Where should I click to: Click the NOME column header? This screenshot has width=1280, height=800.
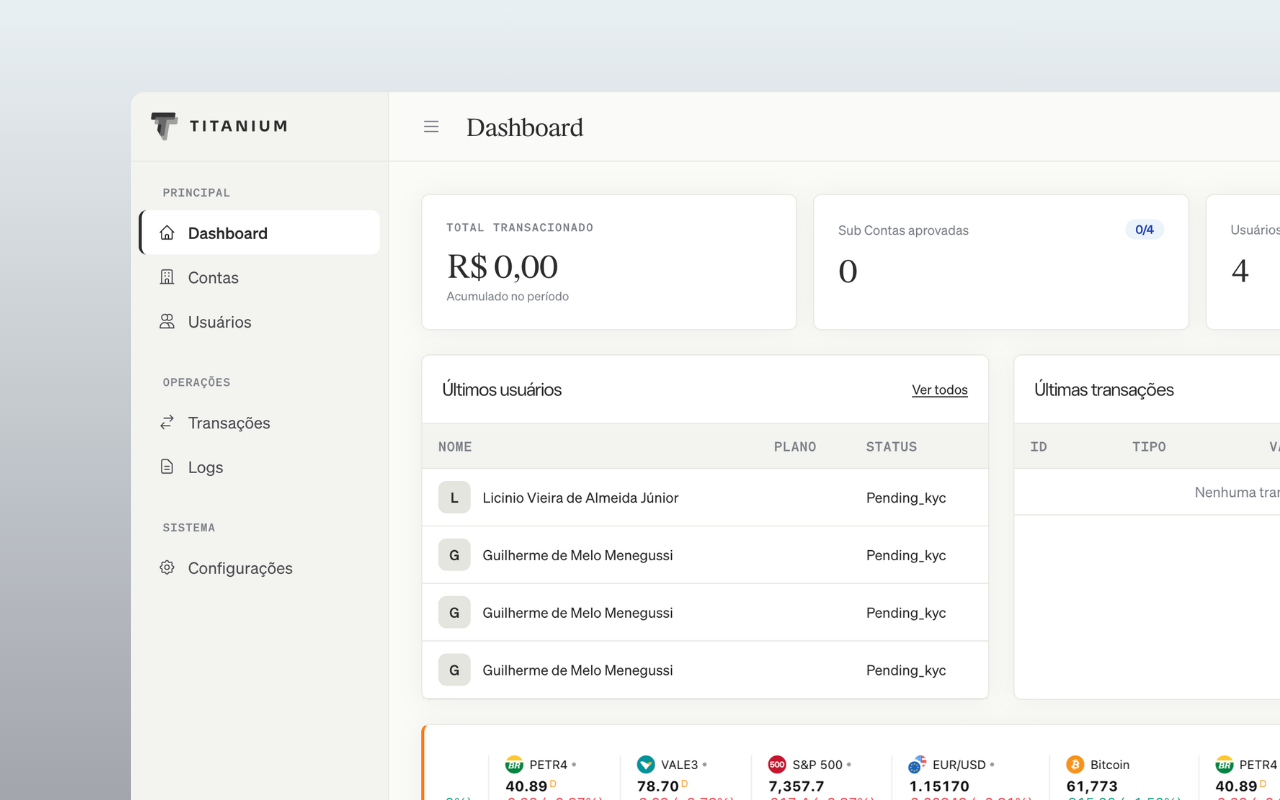click(x=455, y=447)
